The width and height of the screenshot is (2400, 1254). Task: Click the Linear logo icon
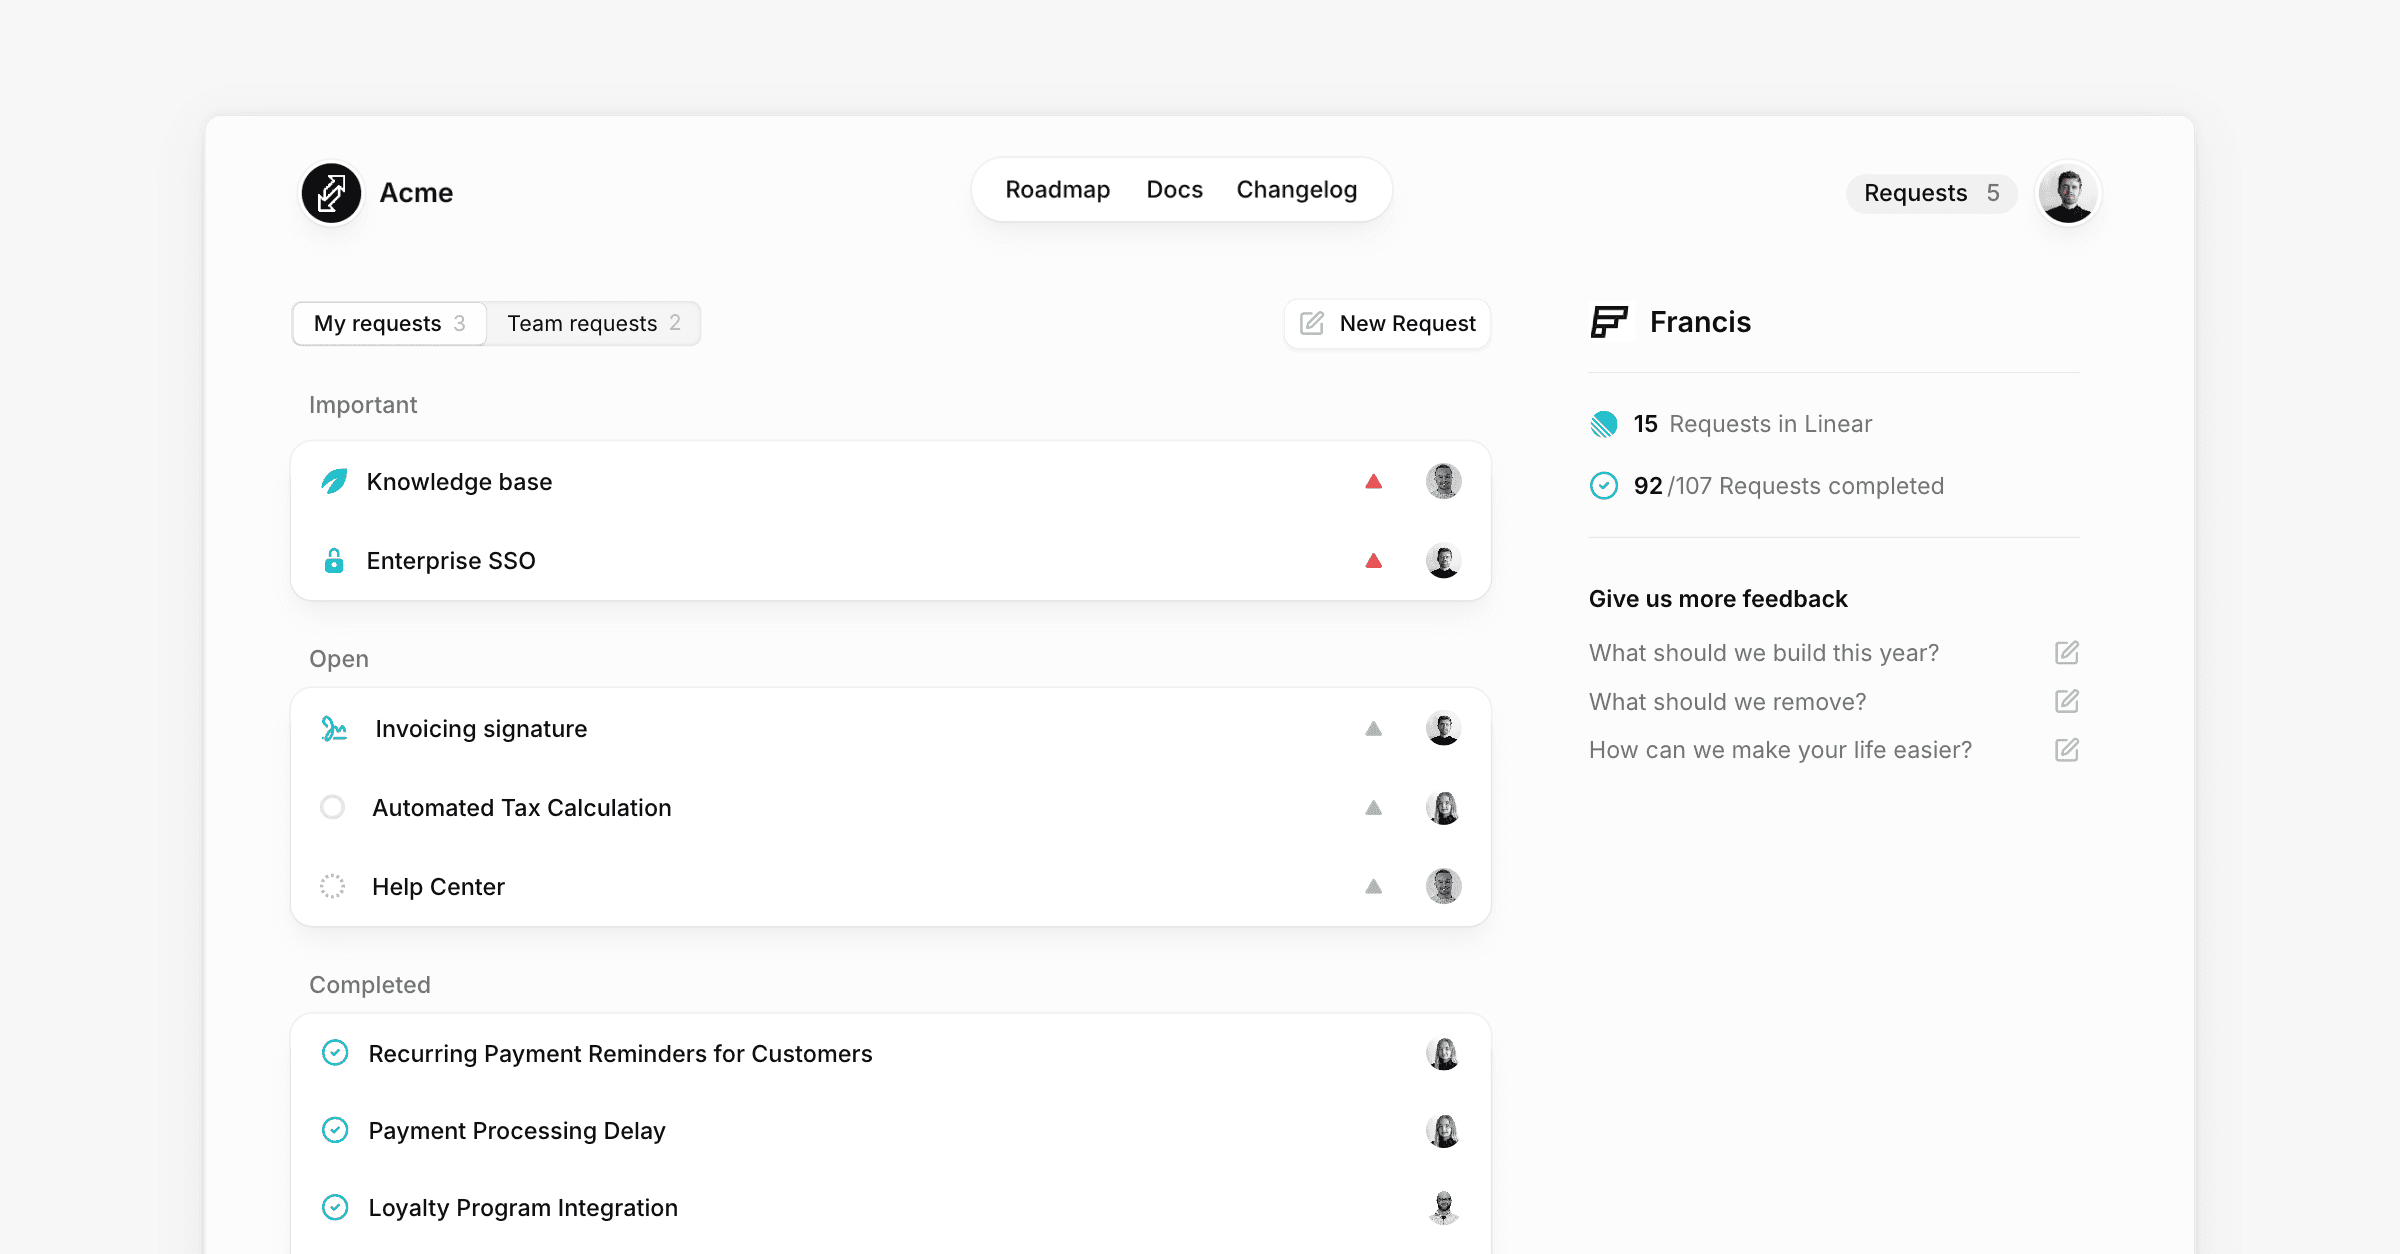pos(1604,424)
